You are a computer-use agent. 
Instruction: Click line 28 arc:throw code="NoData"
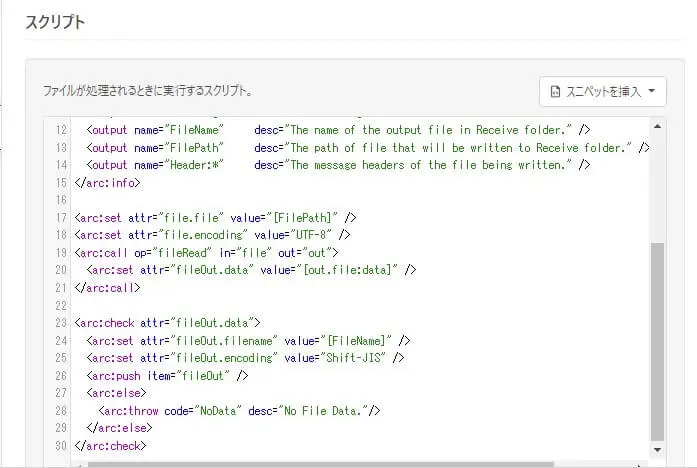pyautogui.click(x=239, y=411)
